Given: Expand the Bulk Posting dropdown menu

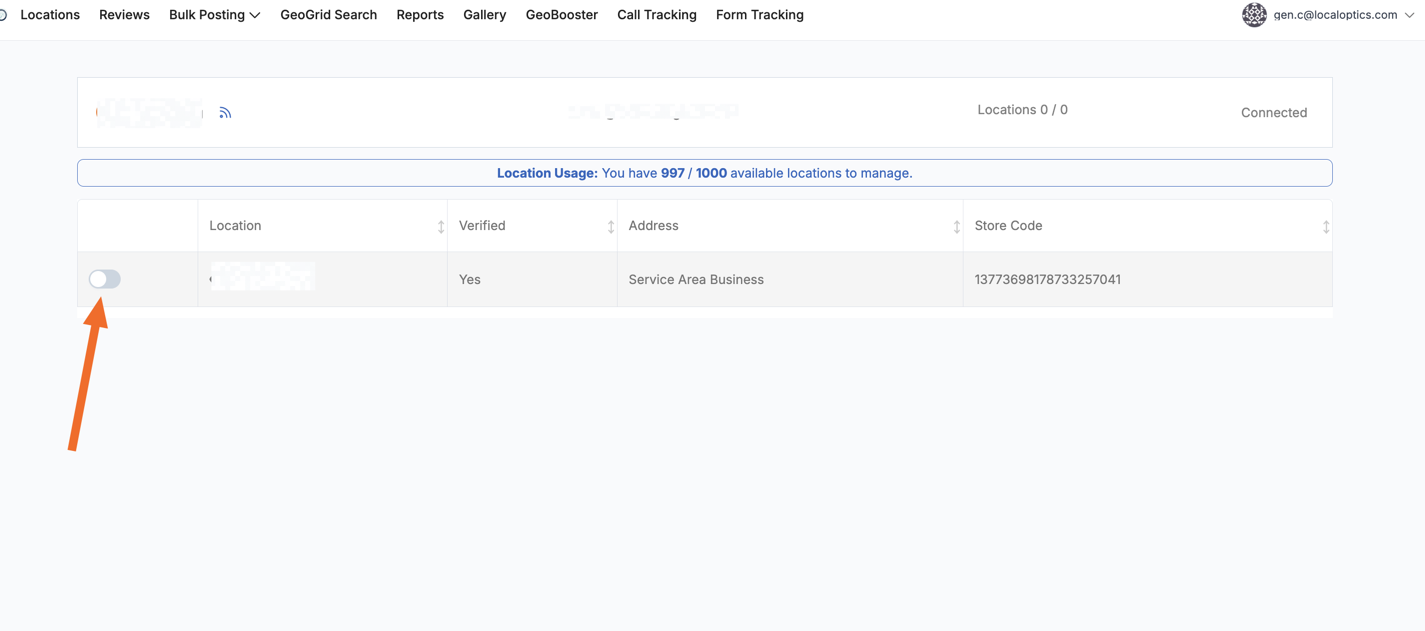Looking at the screenshot, I should pyautogui.click(x=214, y=15).
